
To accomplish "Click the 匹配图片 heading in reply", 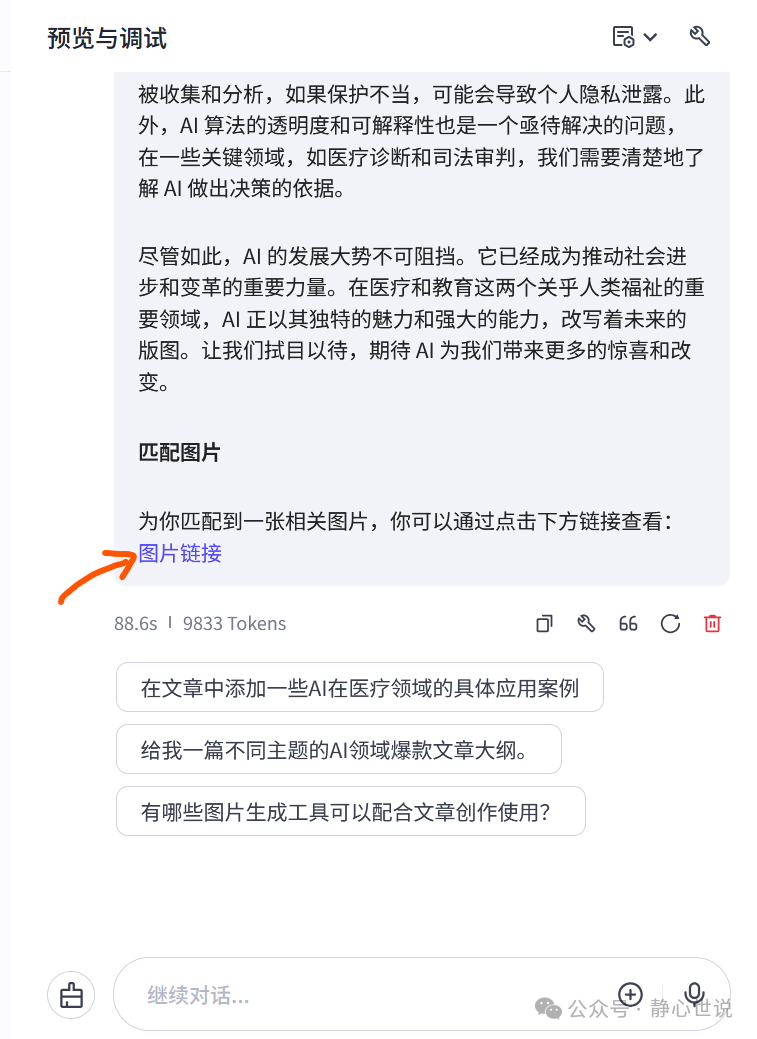I will tap(179, 453).
